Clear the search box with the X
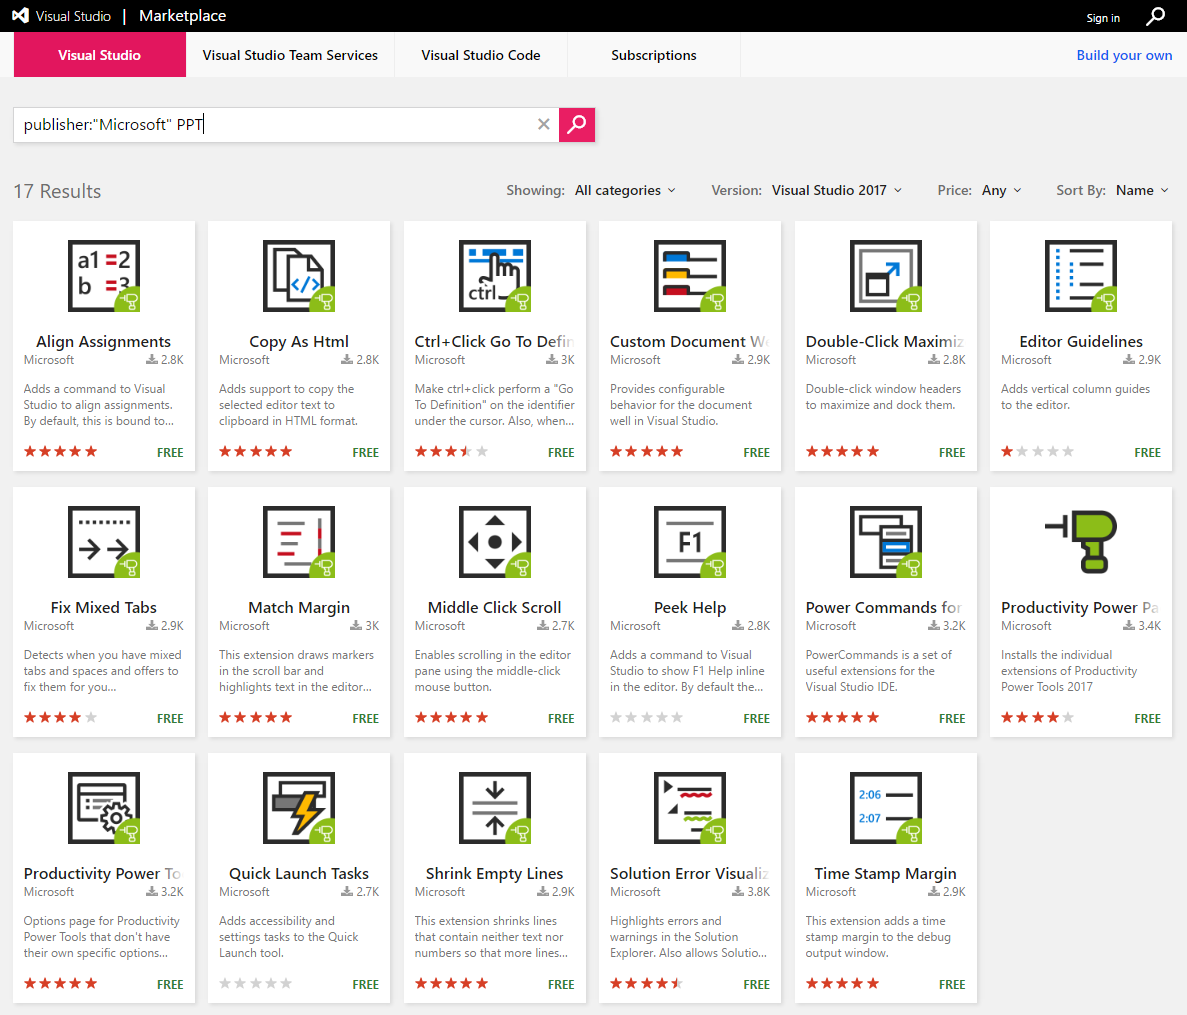The width and height of the screenshot is (1187, 1015). click(x=544, y=124)
